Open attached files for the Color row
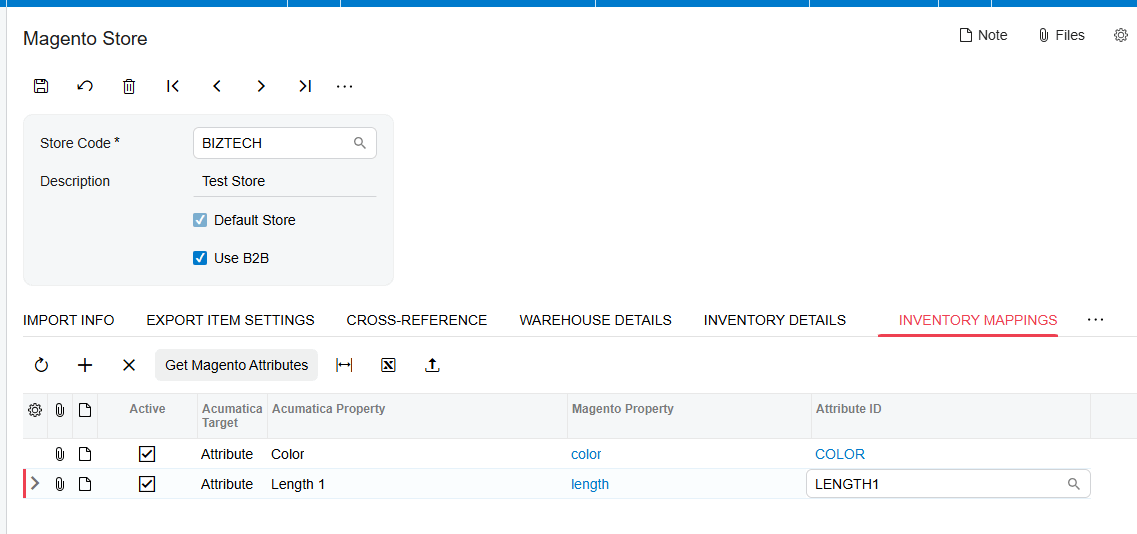Image resolution: width=1137 pixels, height=534 pixels. pyautogui.click(x=59, y=454)
